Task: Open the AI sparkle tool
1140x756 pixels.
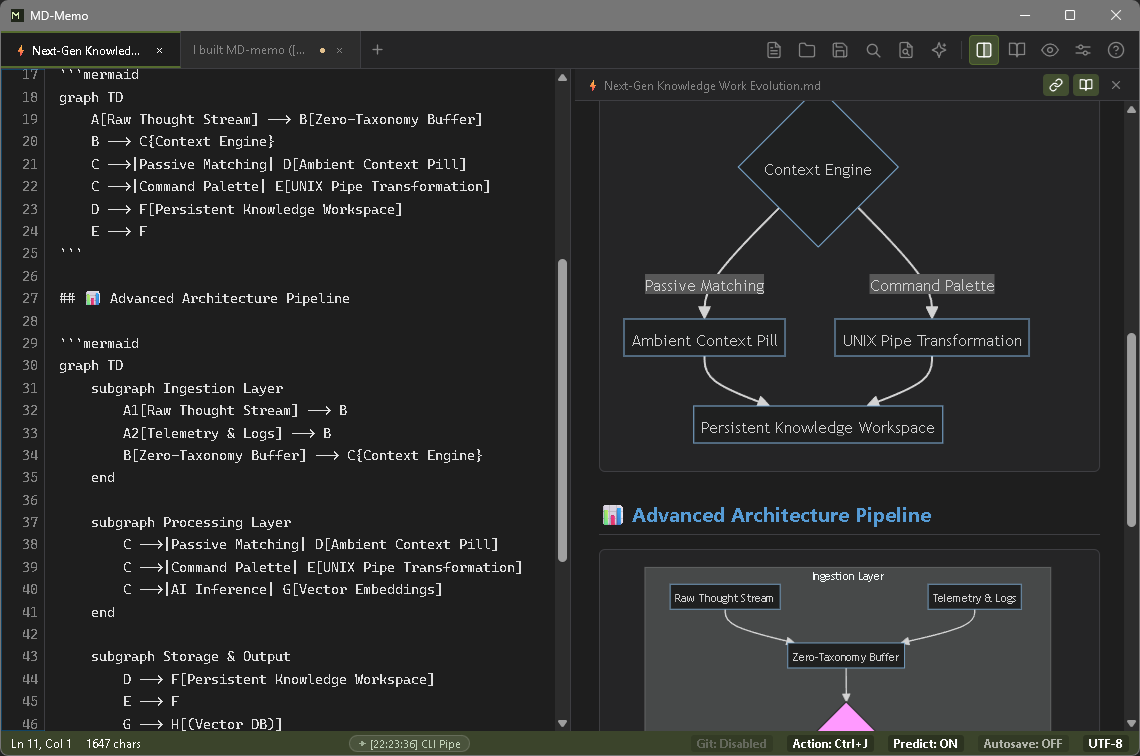Action: [939, 50]
